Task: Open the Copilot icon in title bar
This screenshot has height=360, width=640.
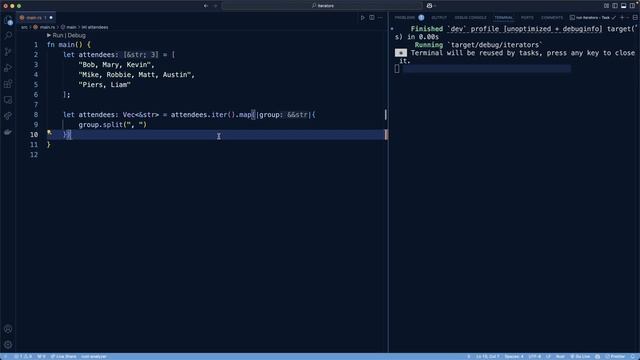Action: pyautogui.click(x=429, y=6)
